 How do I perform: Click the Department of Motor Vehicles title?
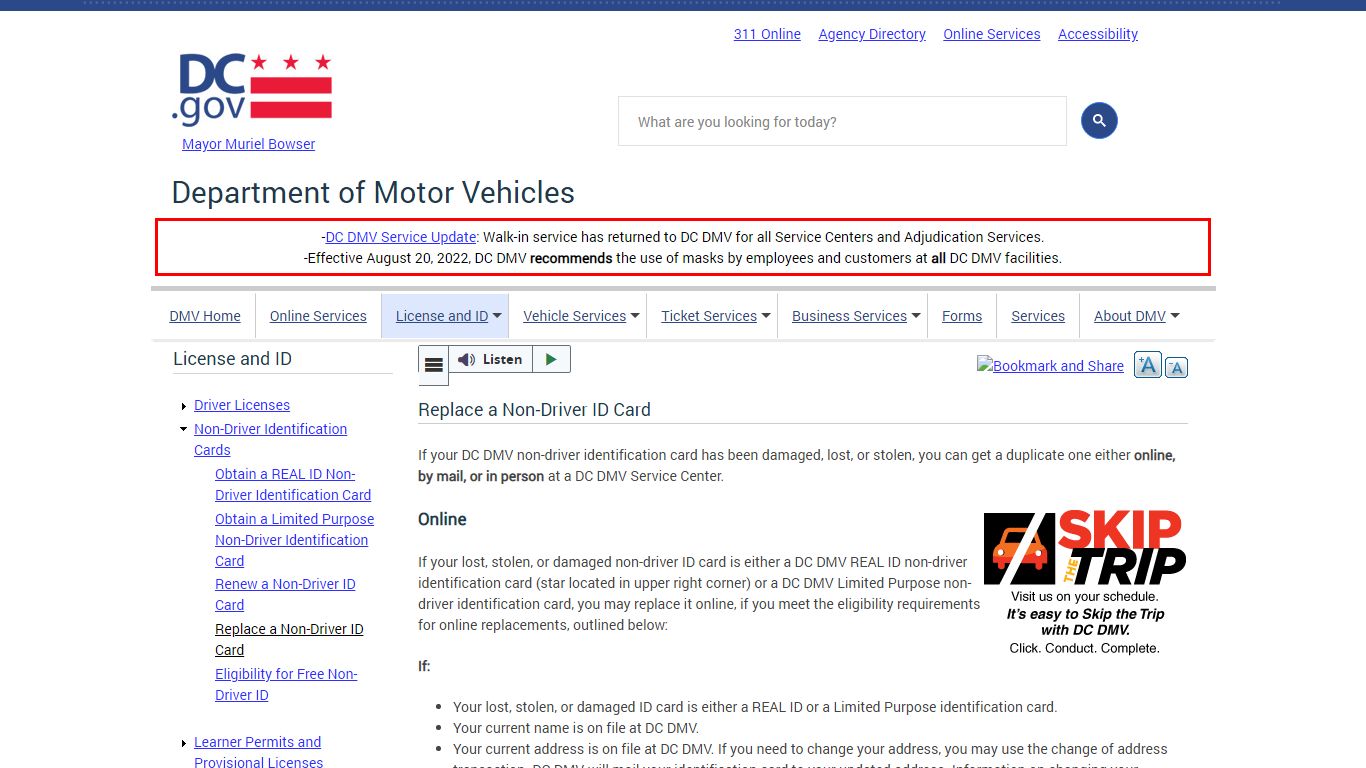tap(373, 192)
